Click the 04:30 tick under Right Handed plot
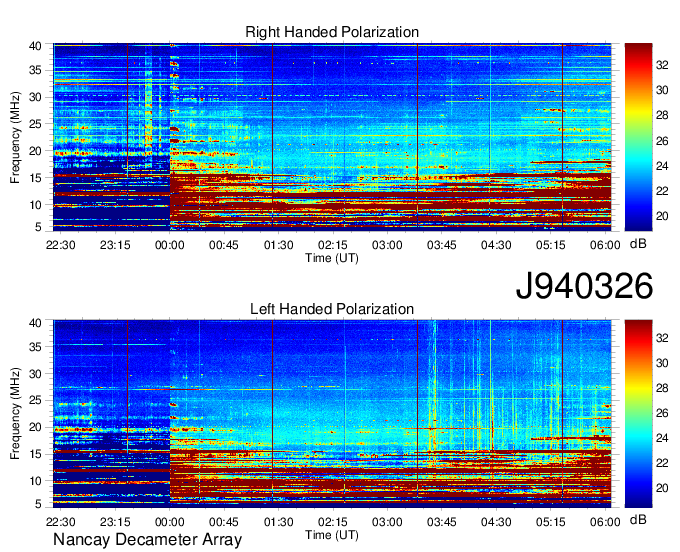The width and height of the screenshot is (680, 552). pos(496,245)
